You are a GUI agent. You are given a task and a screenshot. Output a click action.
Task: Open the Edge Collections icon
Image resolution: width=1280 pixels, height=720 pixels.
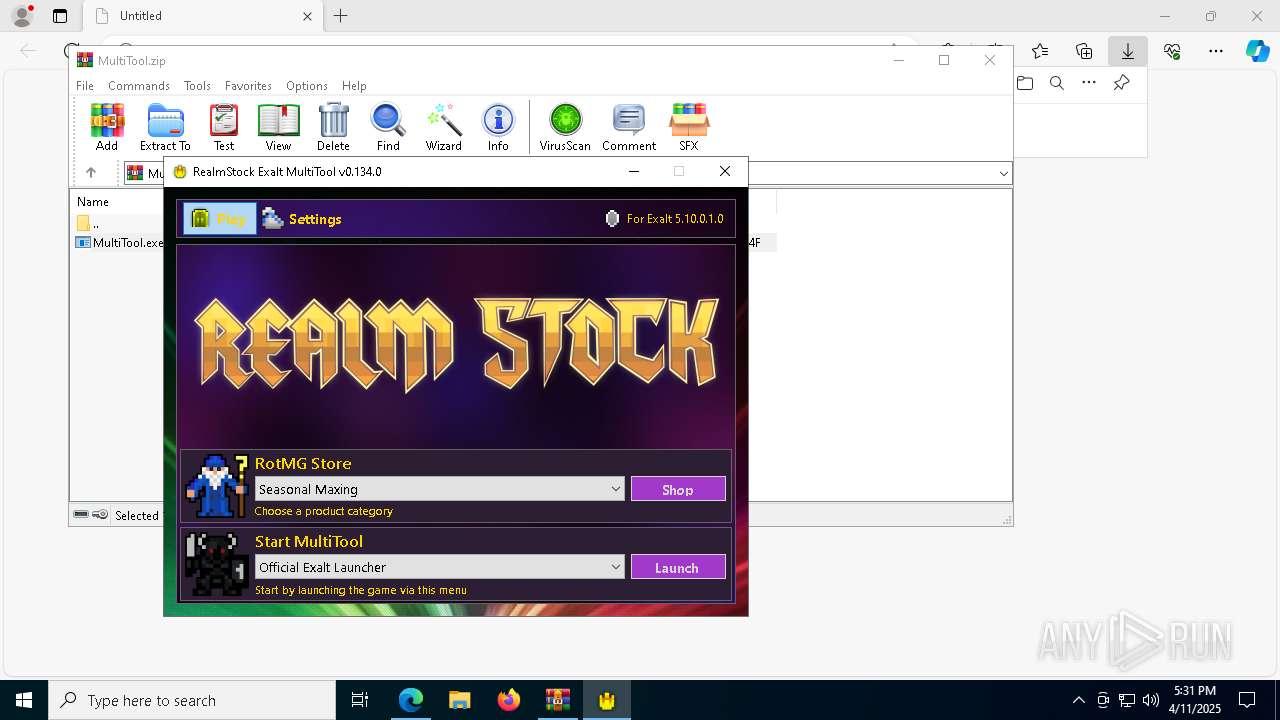[x=1084, y=51]
